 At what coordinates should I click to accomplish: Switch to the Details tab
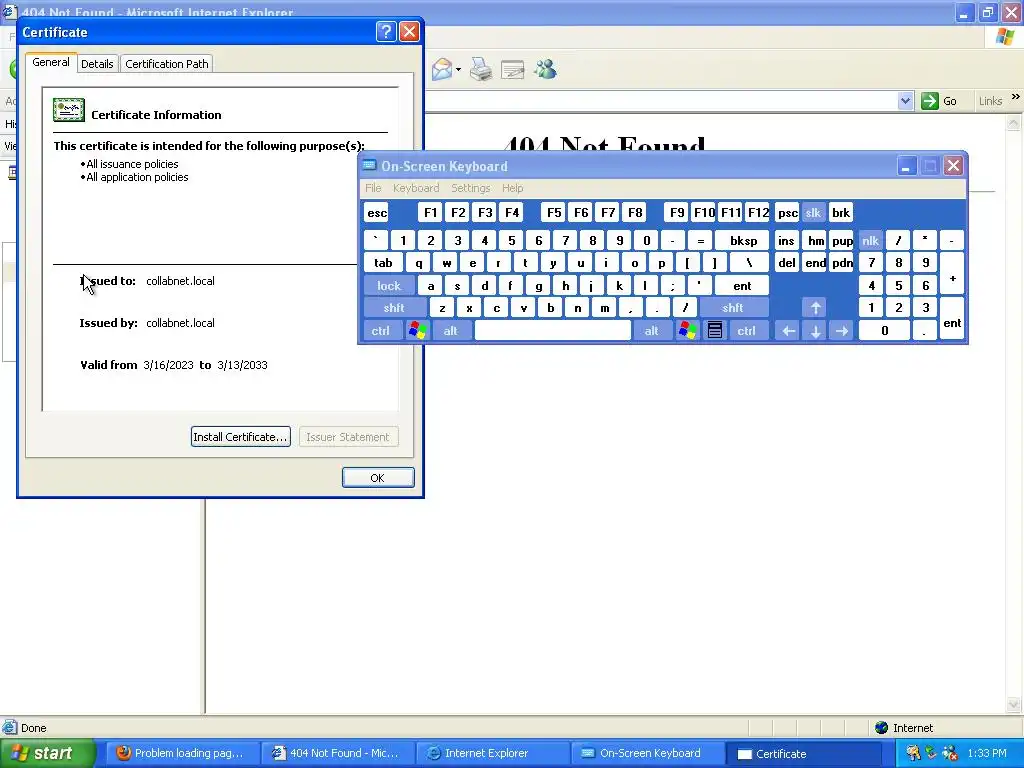click(x=97, y=64)
